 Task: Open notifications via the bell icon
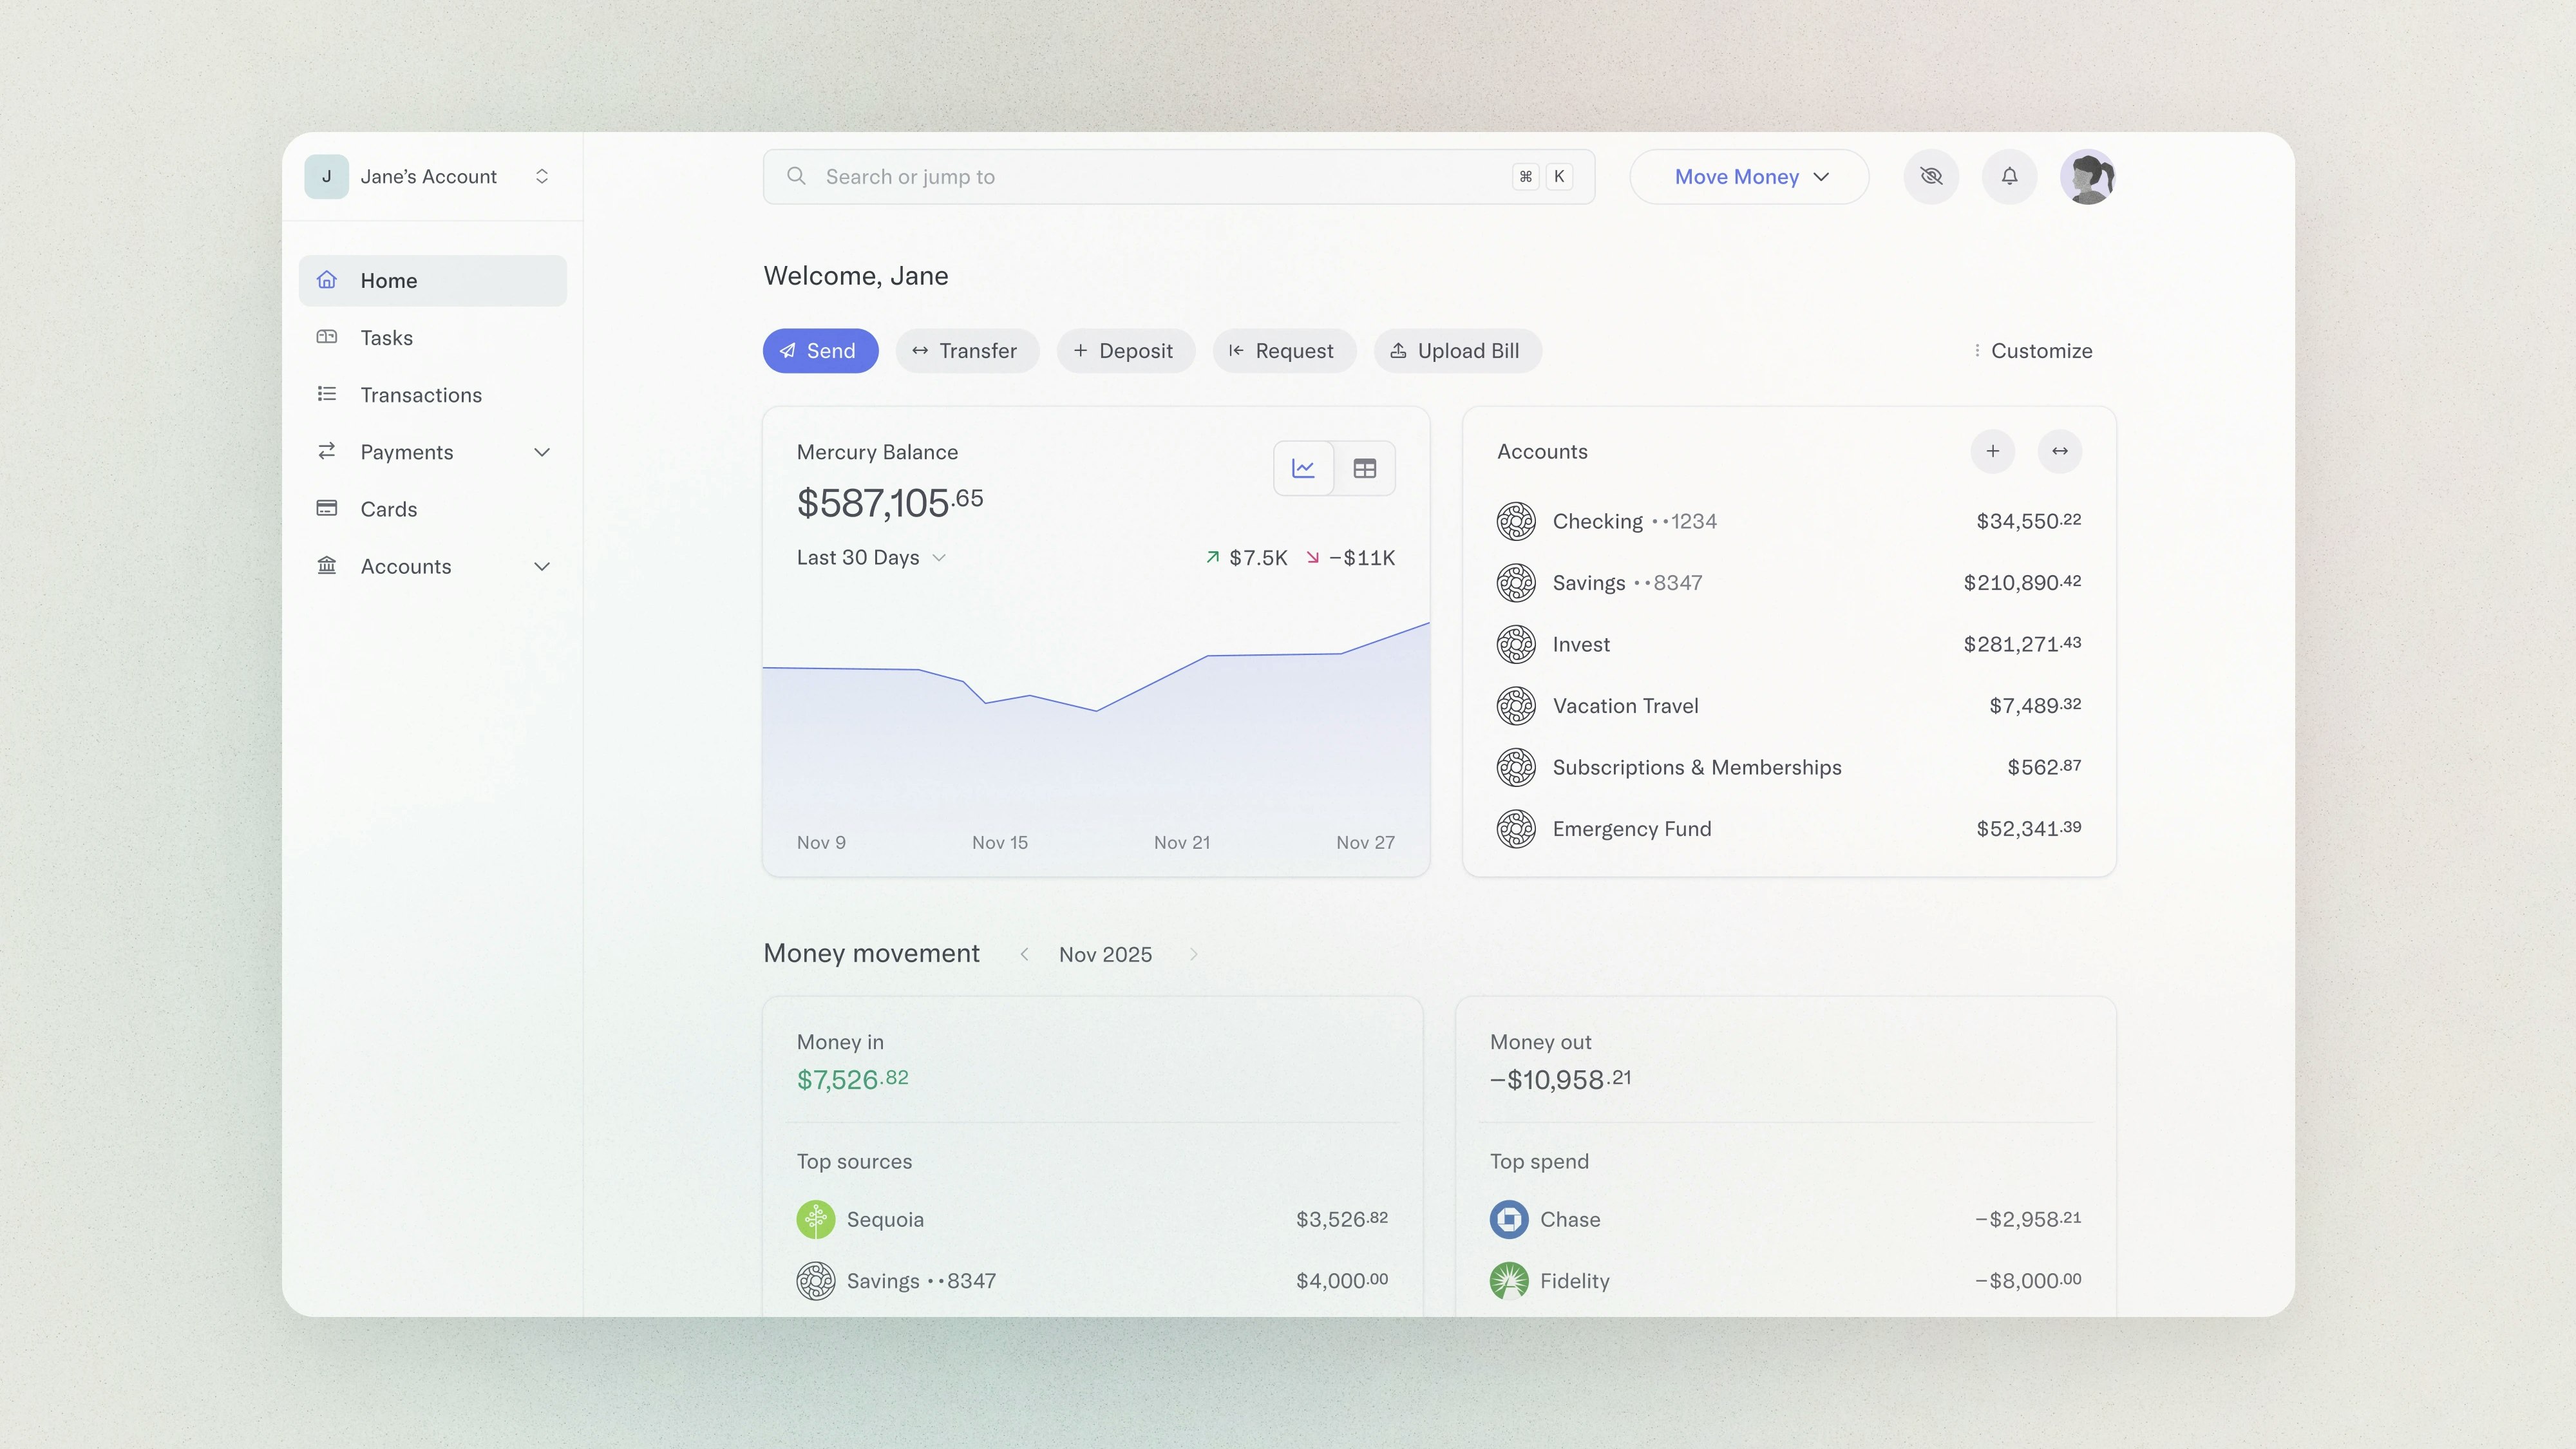[x=2009, y=176]
